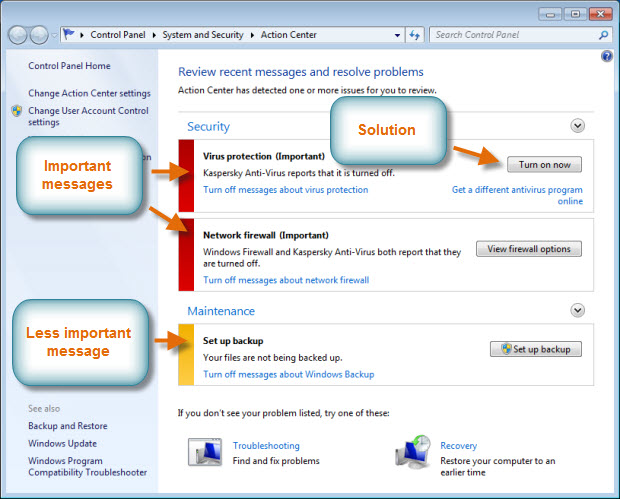Open Turn off messages about virus protection
This screenshot has height=499, width=620.
click(x=285, y=190)
